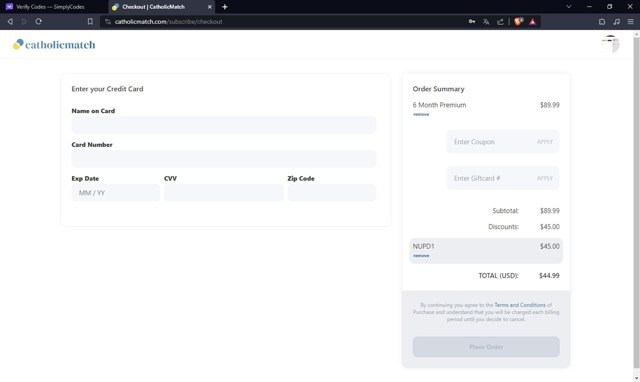Restore down the browser window
640x382 pixels.
coord(609,7)
